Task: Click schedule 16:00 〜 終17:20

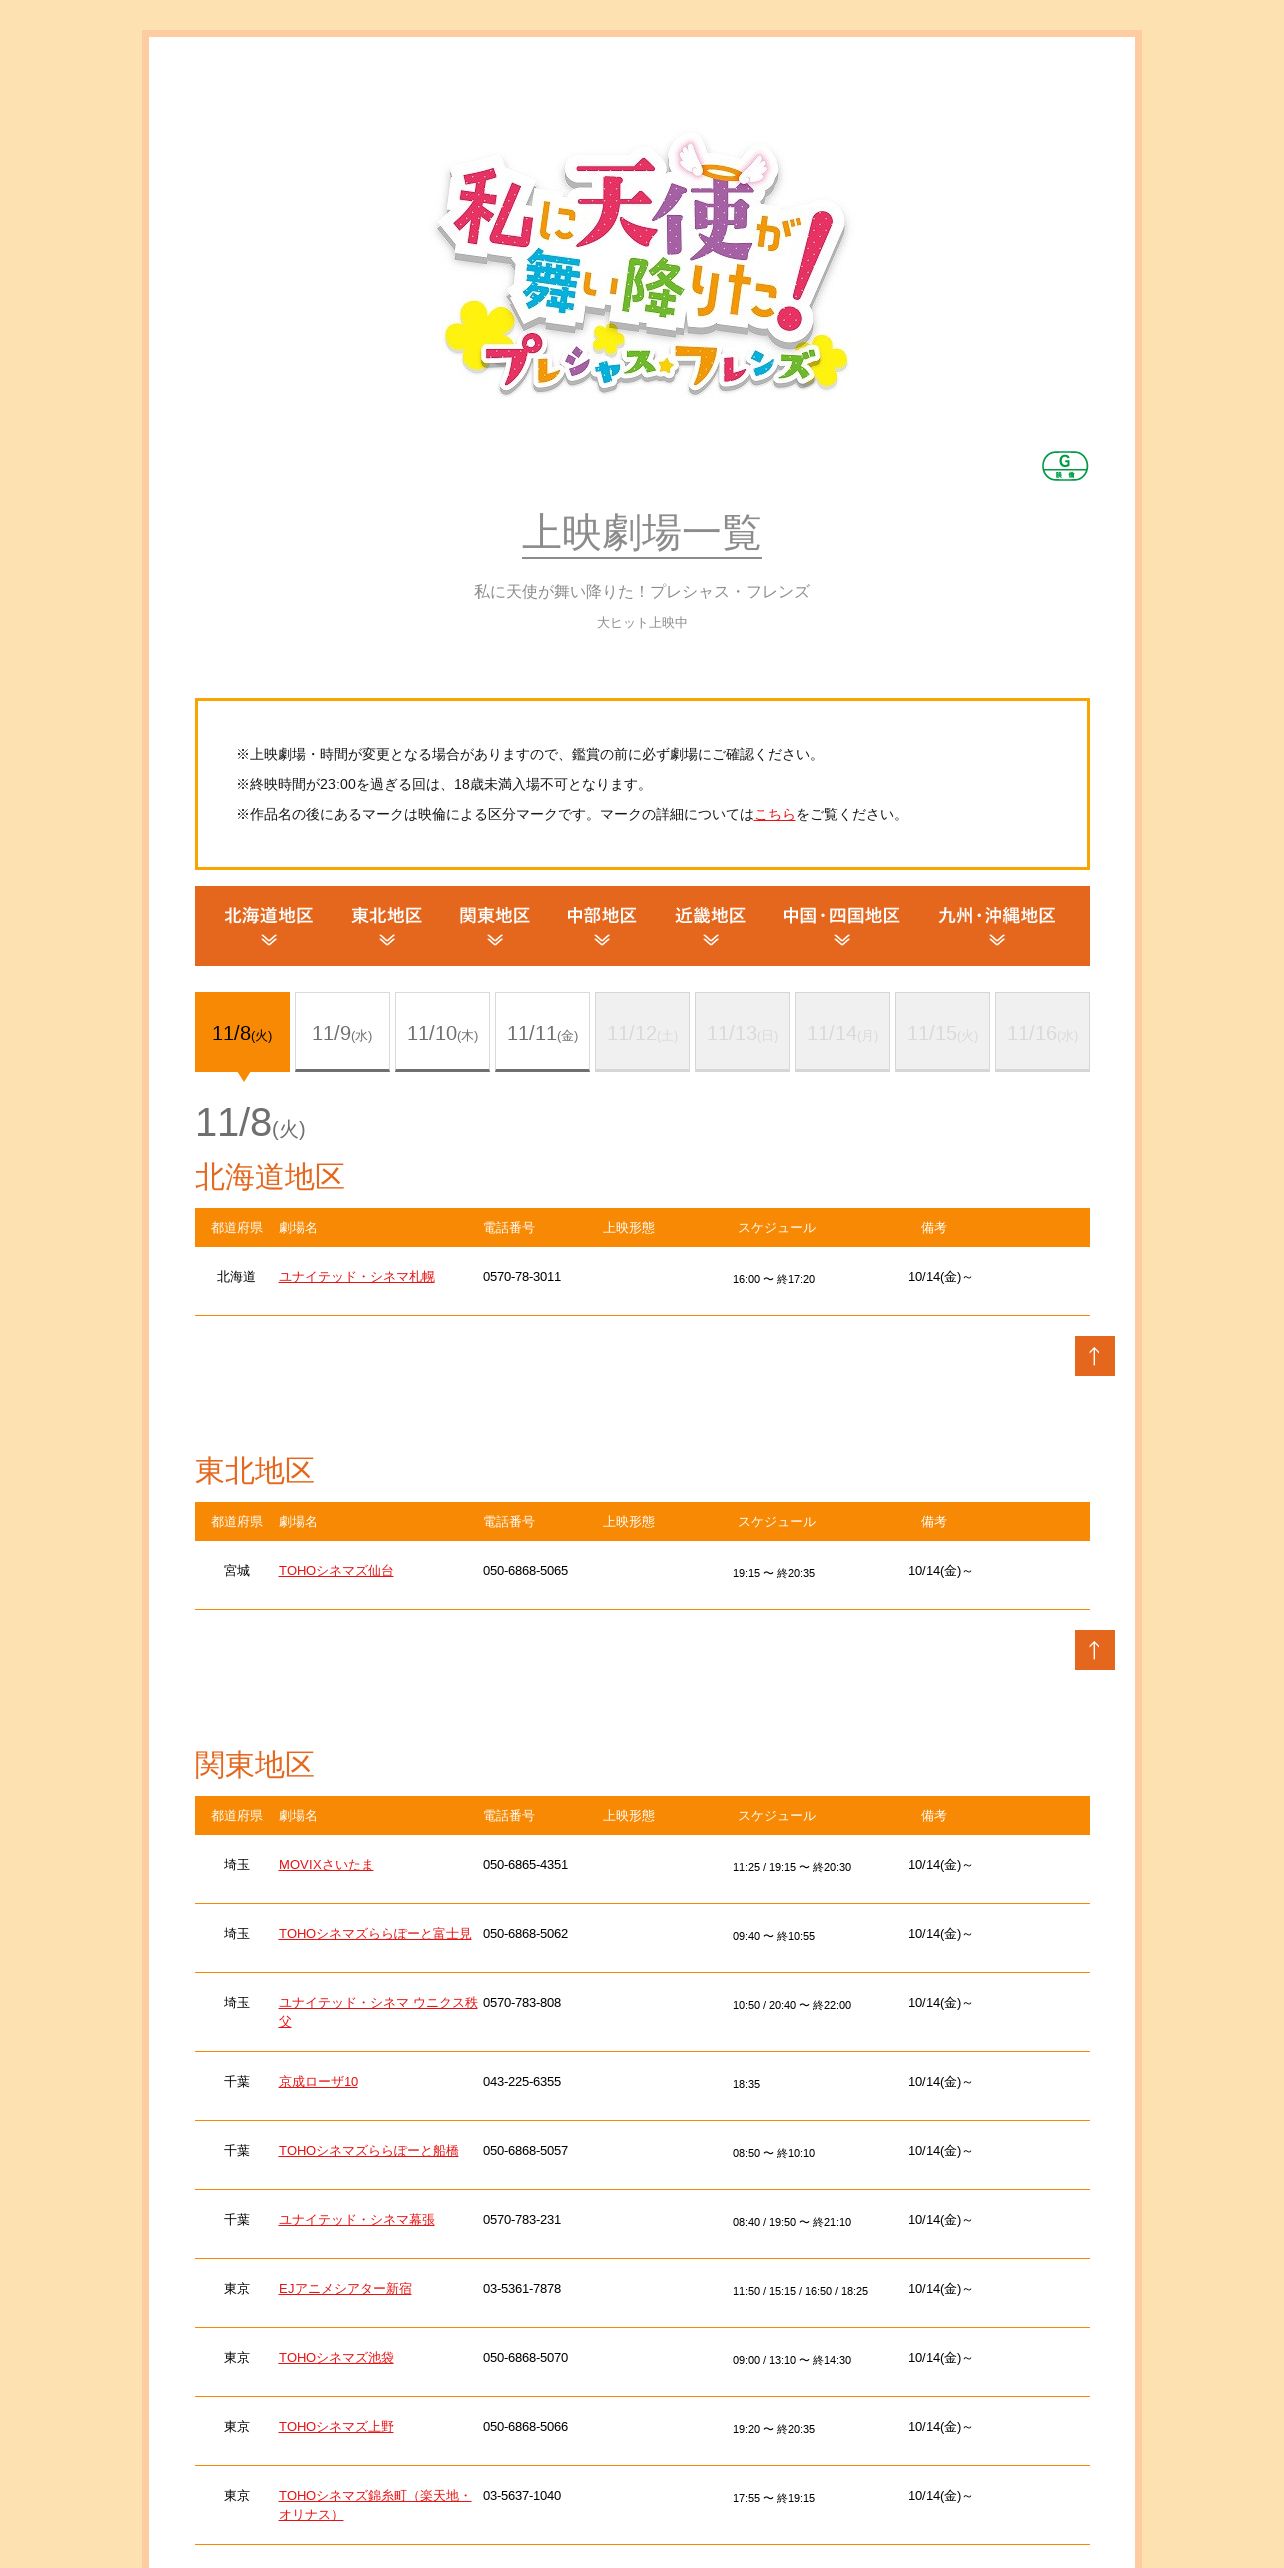Action: pos(774,1279)
